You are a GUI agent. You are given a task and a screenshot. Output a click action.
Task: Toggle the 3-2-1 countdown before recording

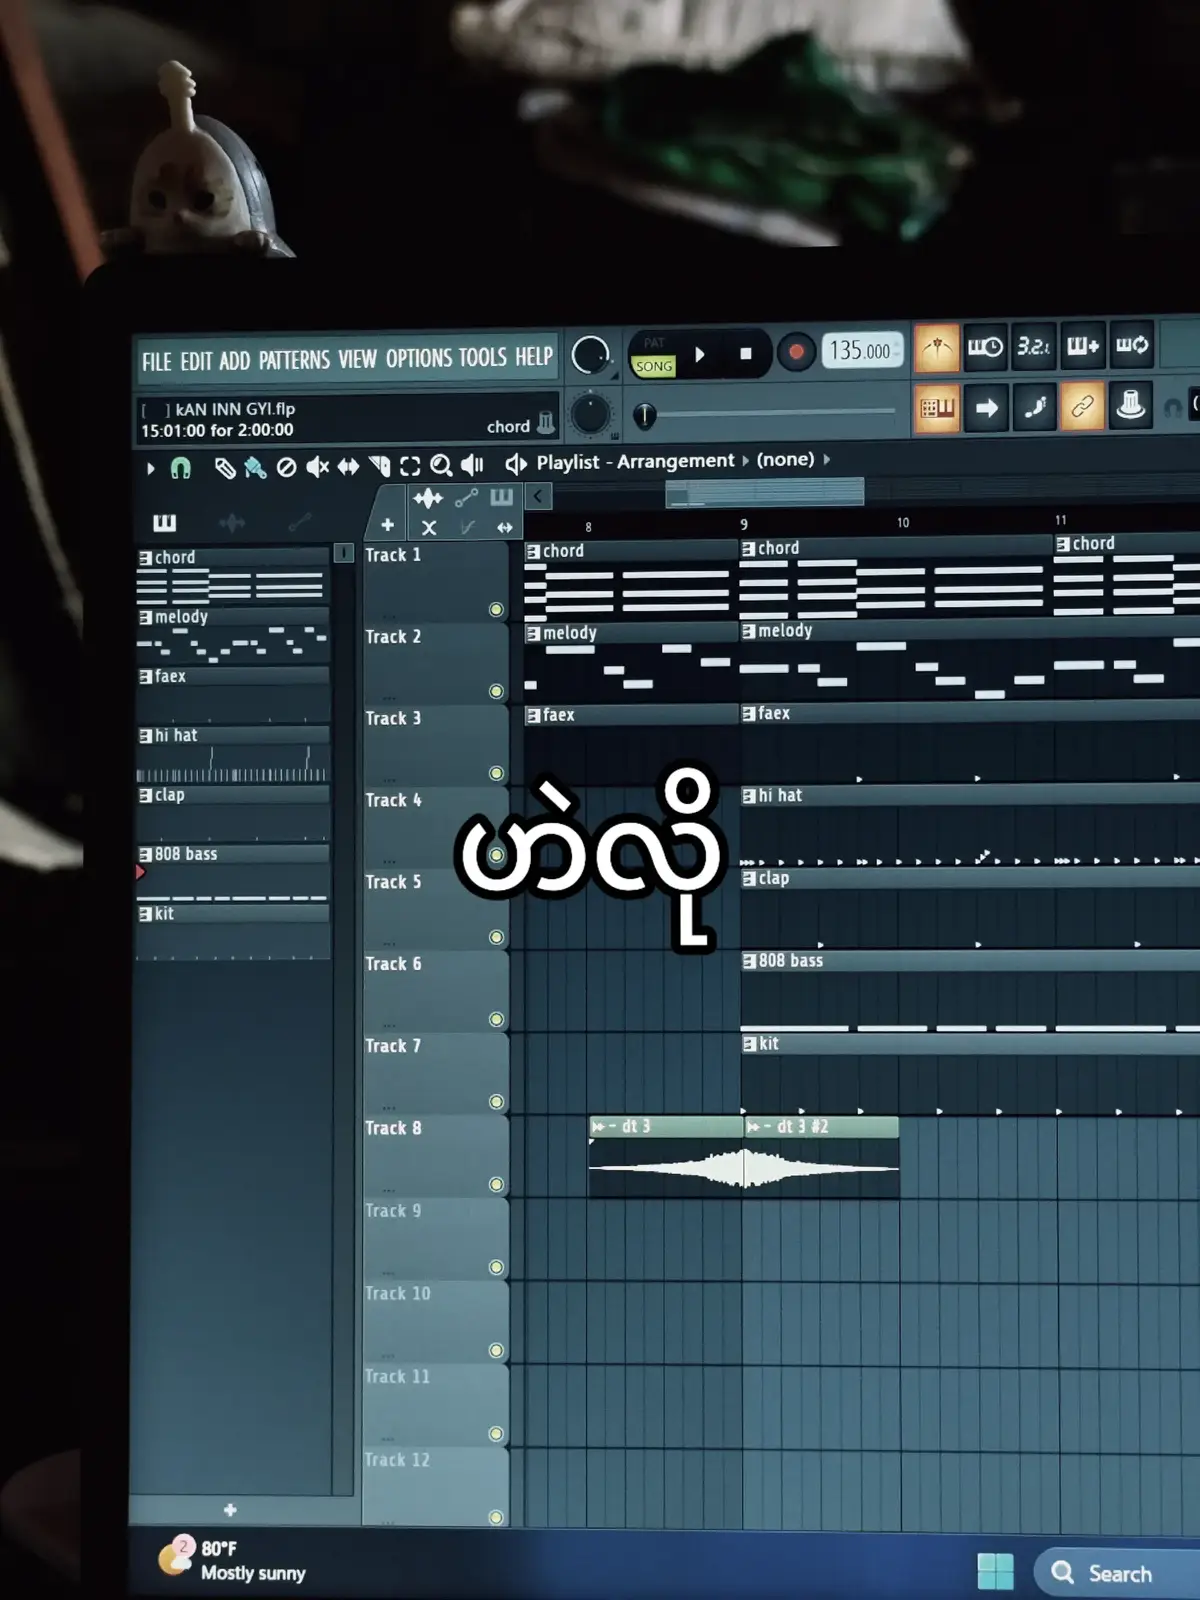pos(1033,346)
